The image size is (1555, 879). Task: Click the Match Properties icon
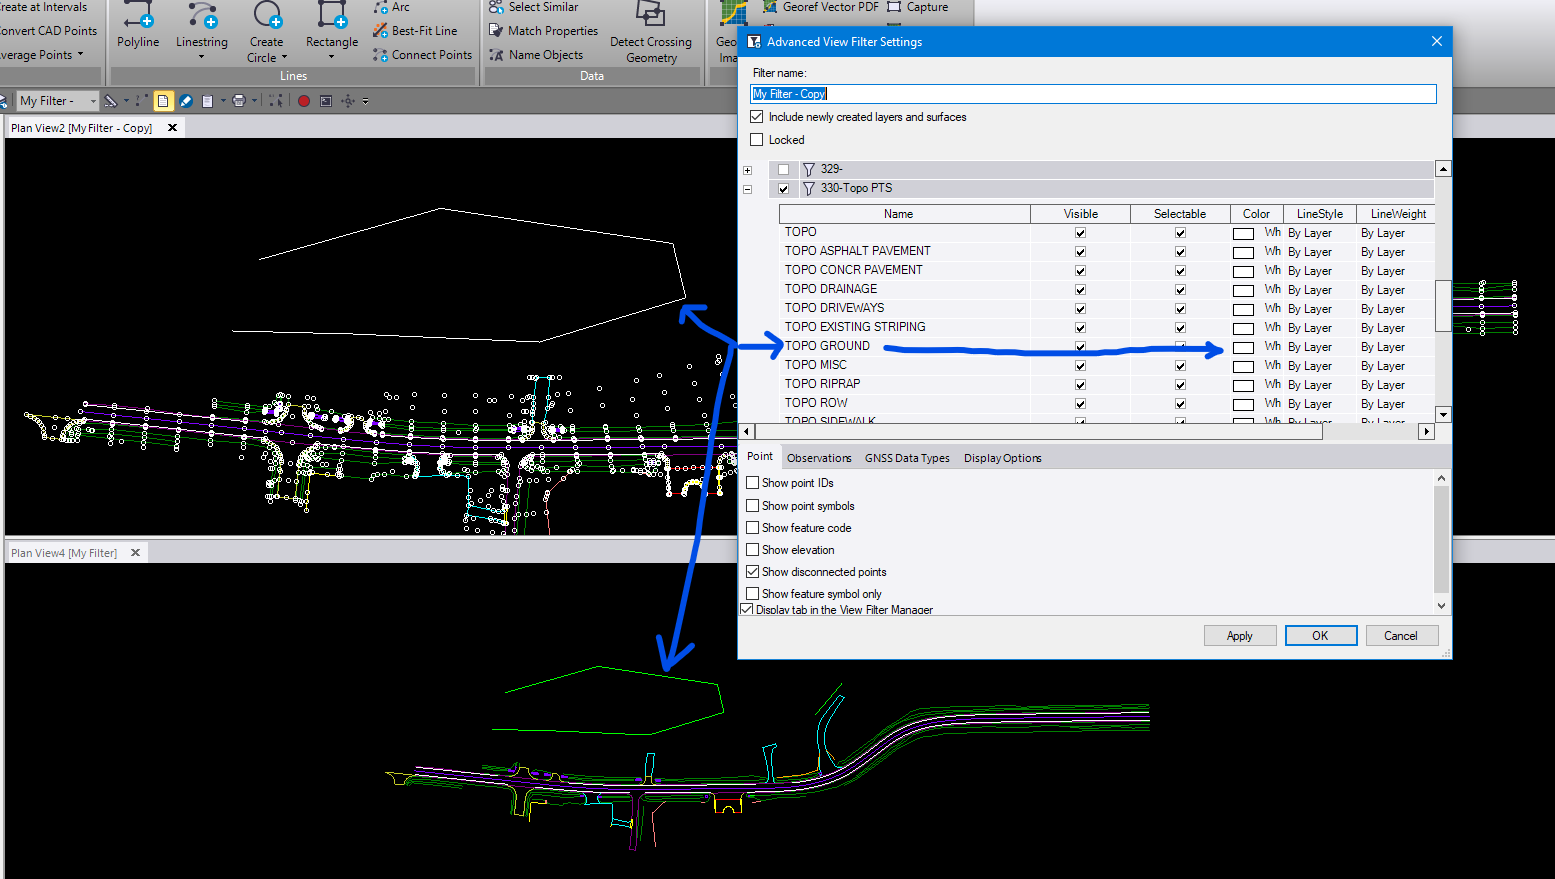(496, 31)
